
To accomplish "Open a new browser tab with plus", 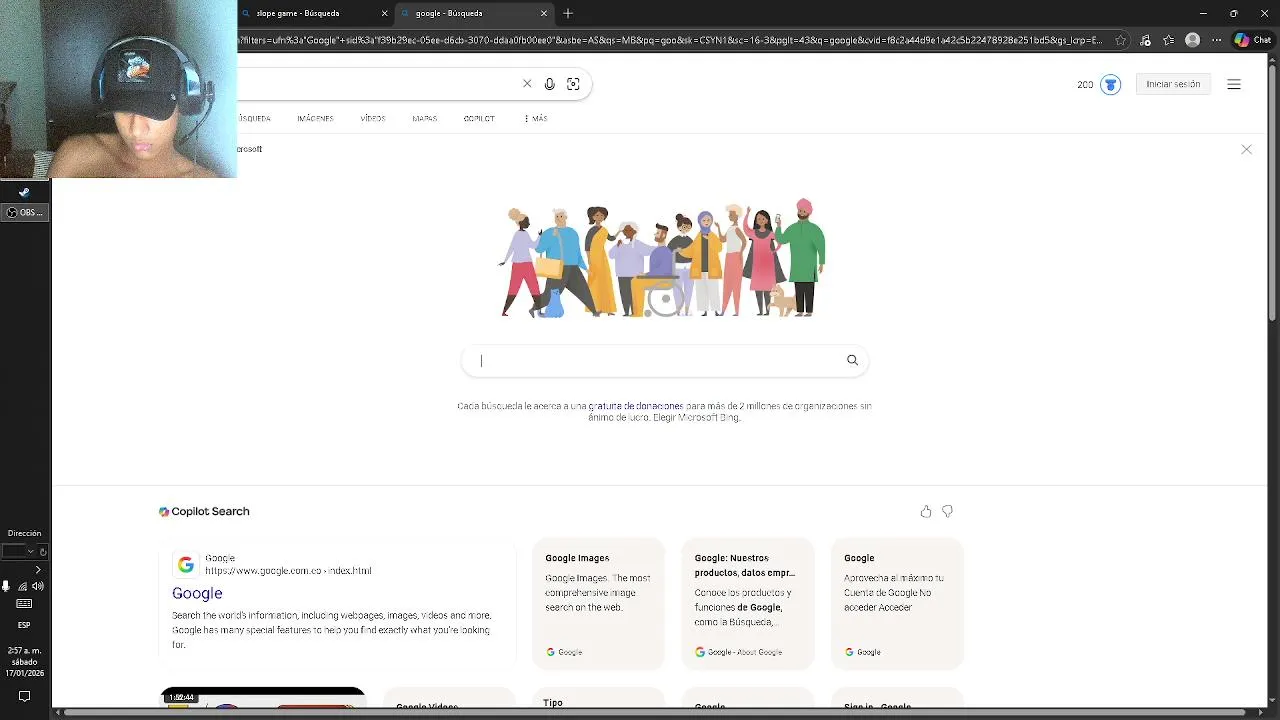I will [x=568, y=13].
